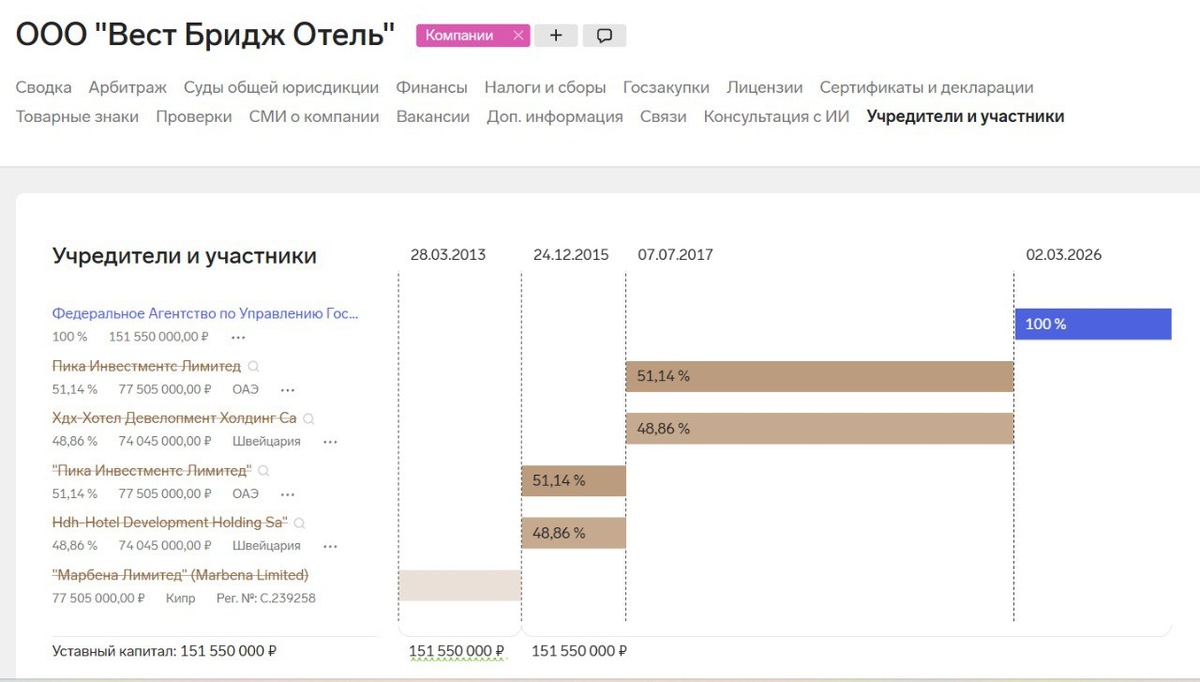The height and width of the screenshot is (682, 1200).
Task: Open "Марбена Лимитед" (Marbena Limited) link
Action: 180,575
